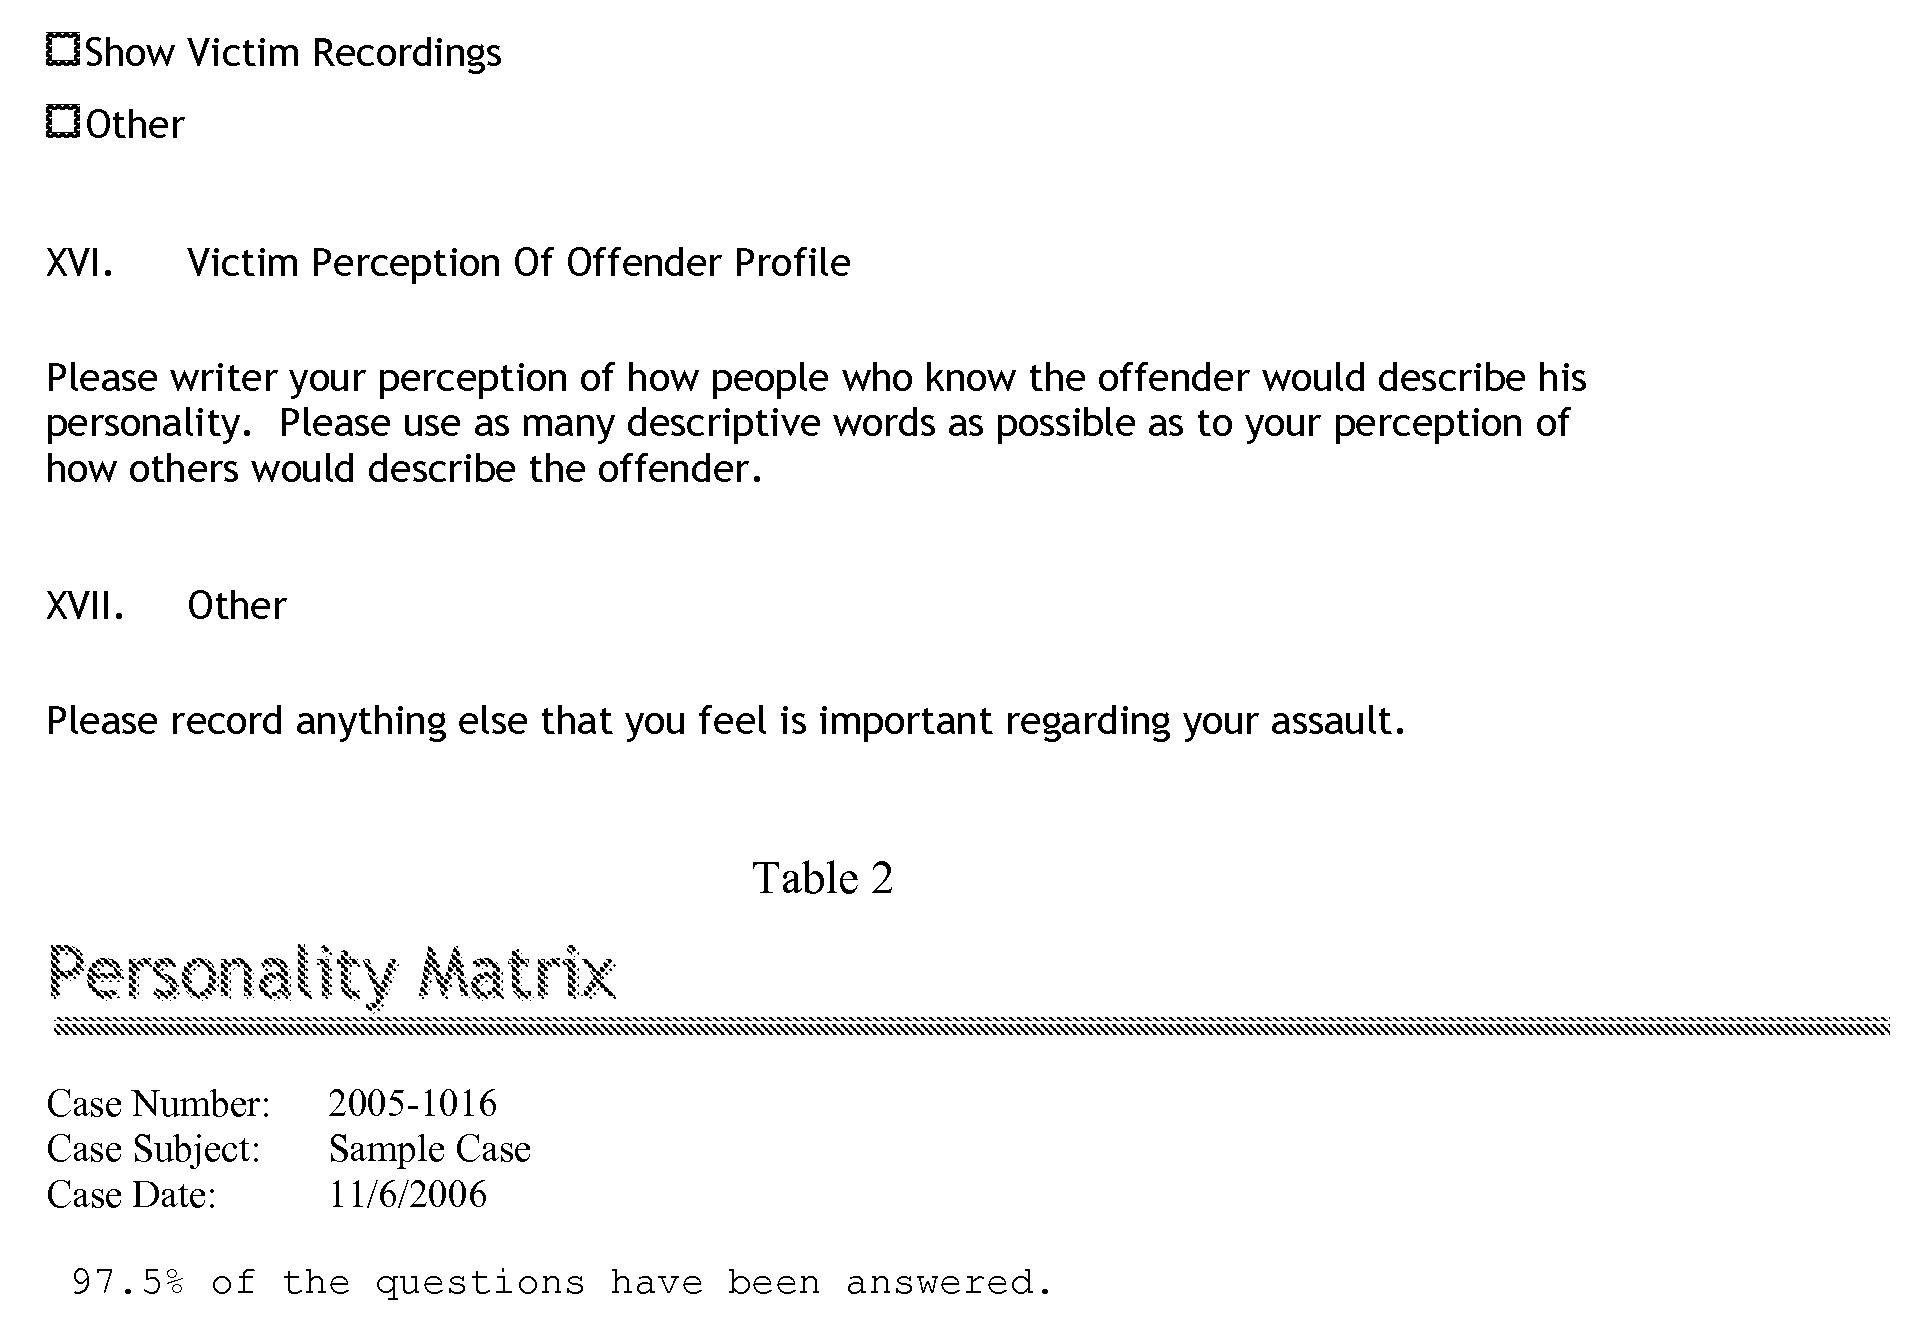Click the hatched divider under Personality Matrix
The image size is (1926, 1326).
(x=970, y=1027)
